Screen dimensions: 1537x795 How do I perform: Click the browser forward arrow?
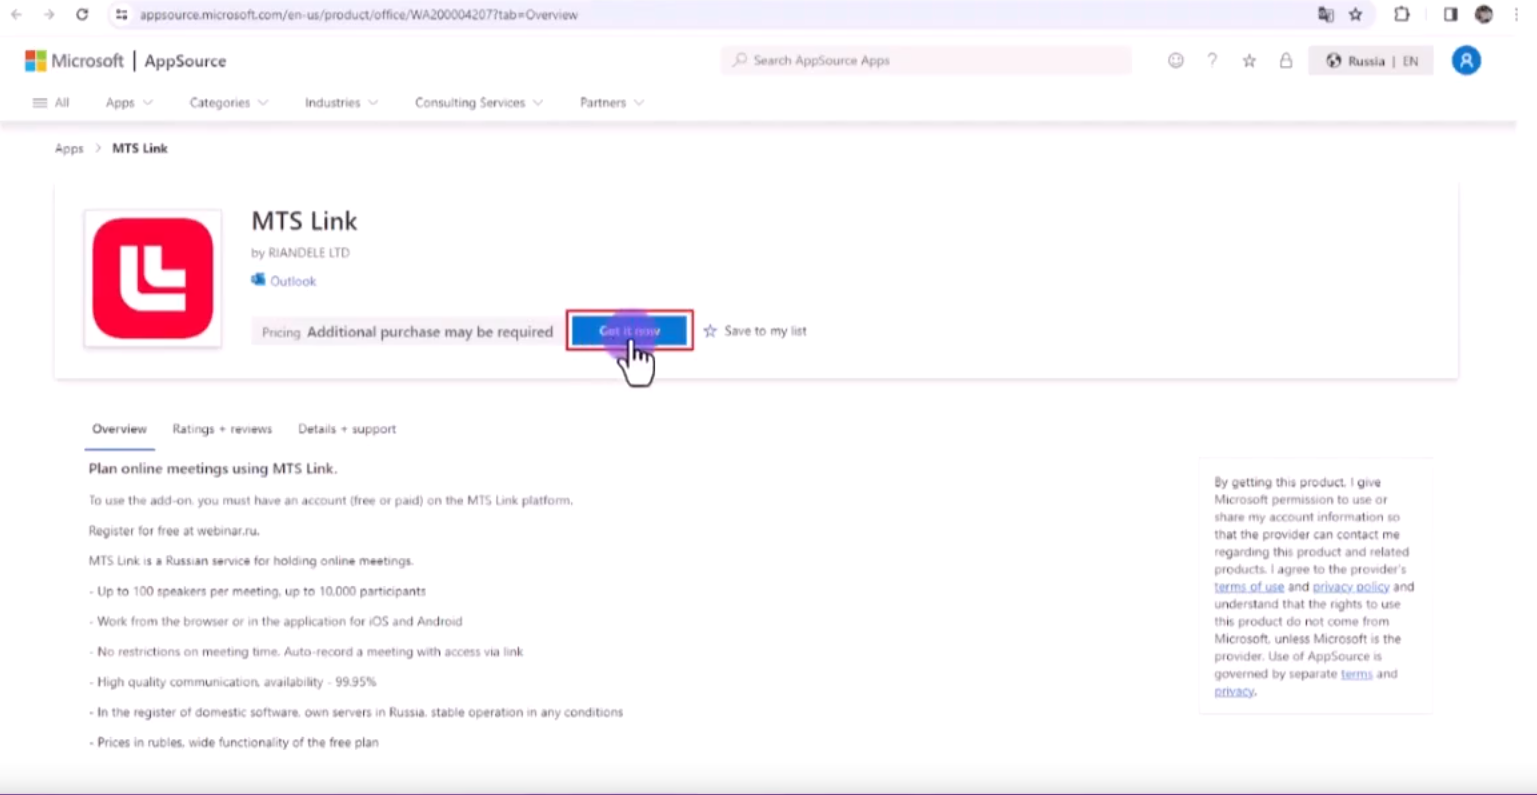point(49,15)
